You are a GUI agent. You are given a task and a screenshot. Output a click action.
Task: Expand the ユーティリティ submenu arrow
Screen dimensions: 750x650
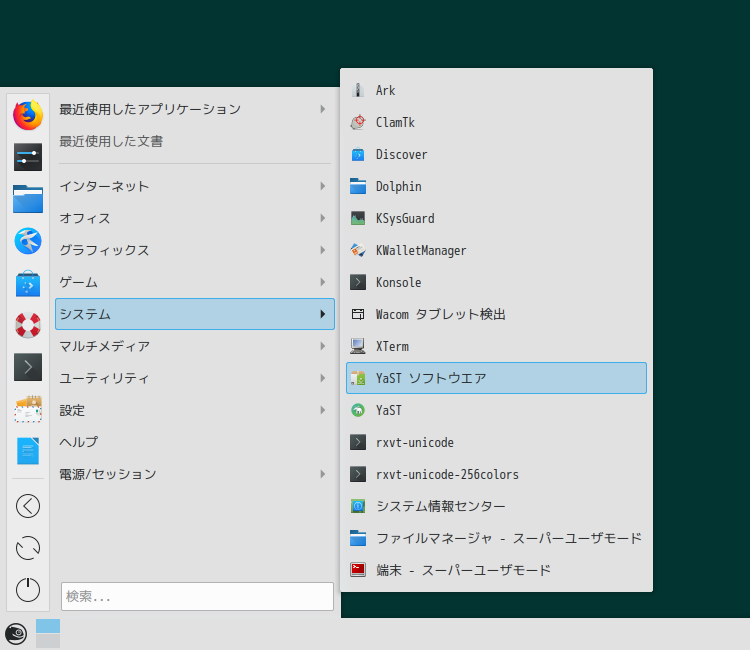click(323, 378)
